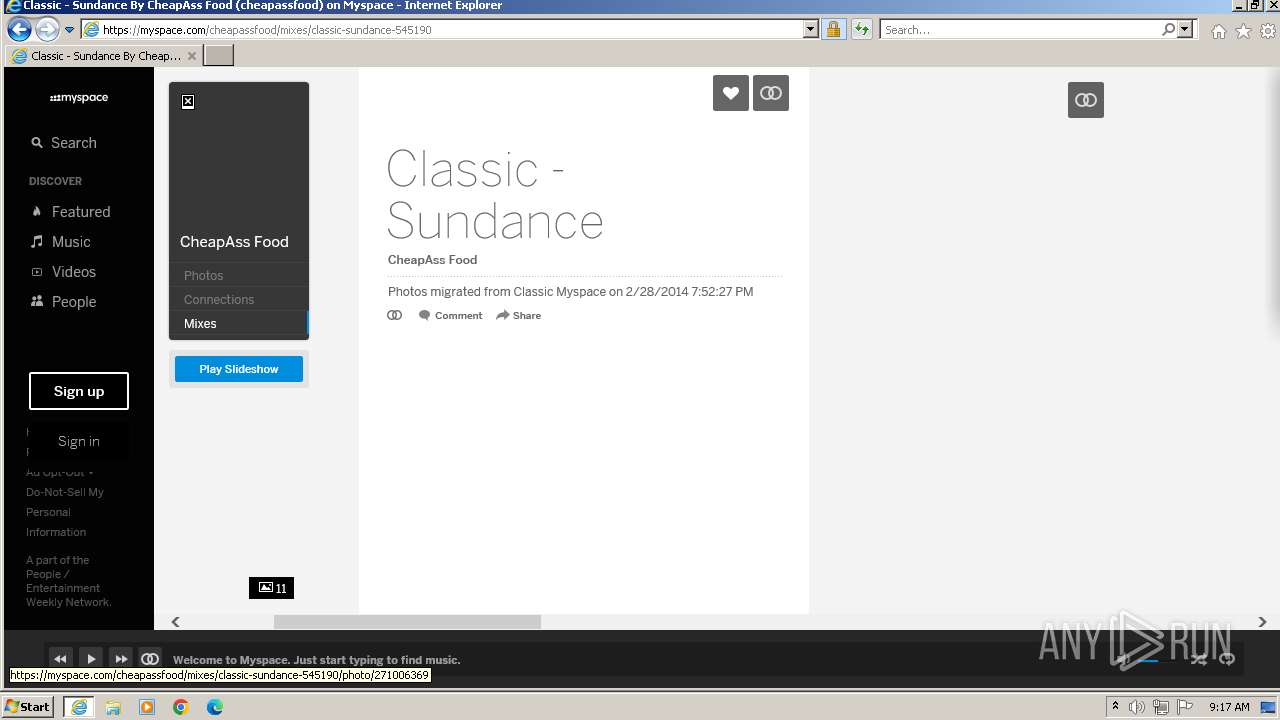
Task: Click the Do-Not-Sell My Personal Information link
Action: [65, 512]
